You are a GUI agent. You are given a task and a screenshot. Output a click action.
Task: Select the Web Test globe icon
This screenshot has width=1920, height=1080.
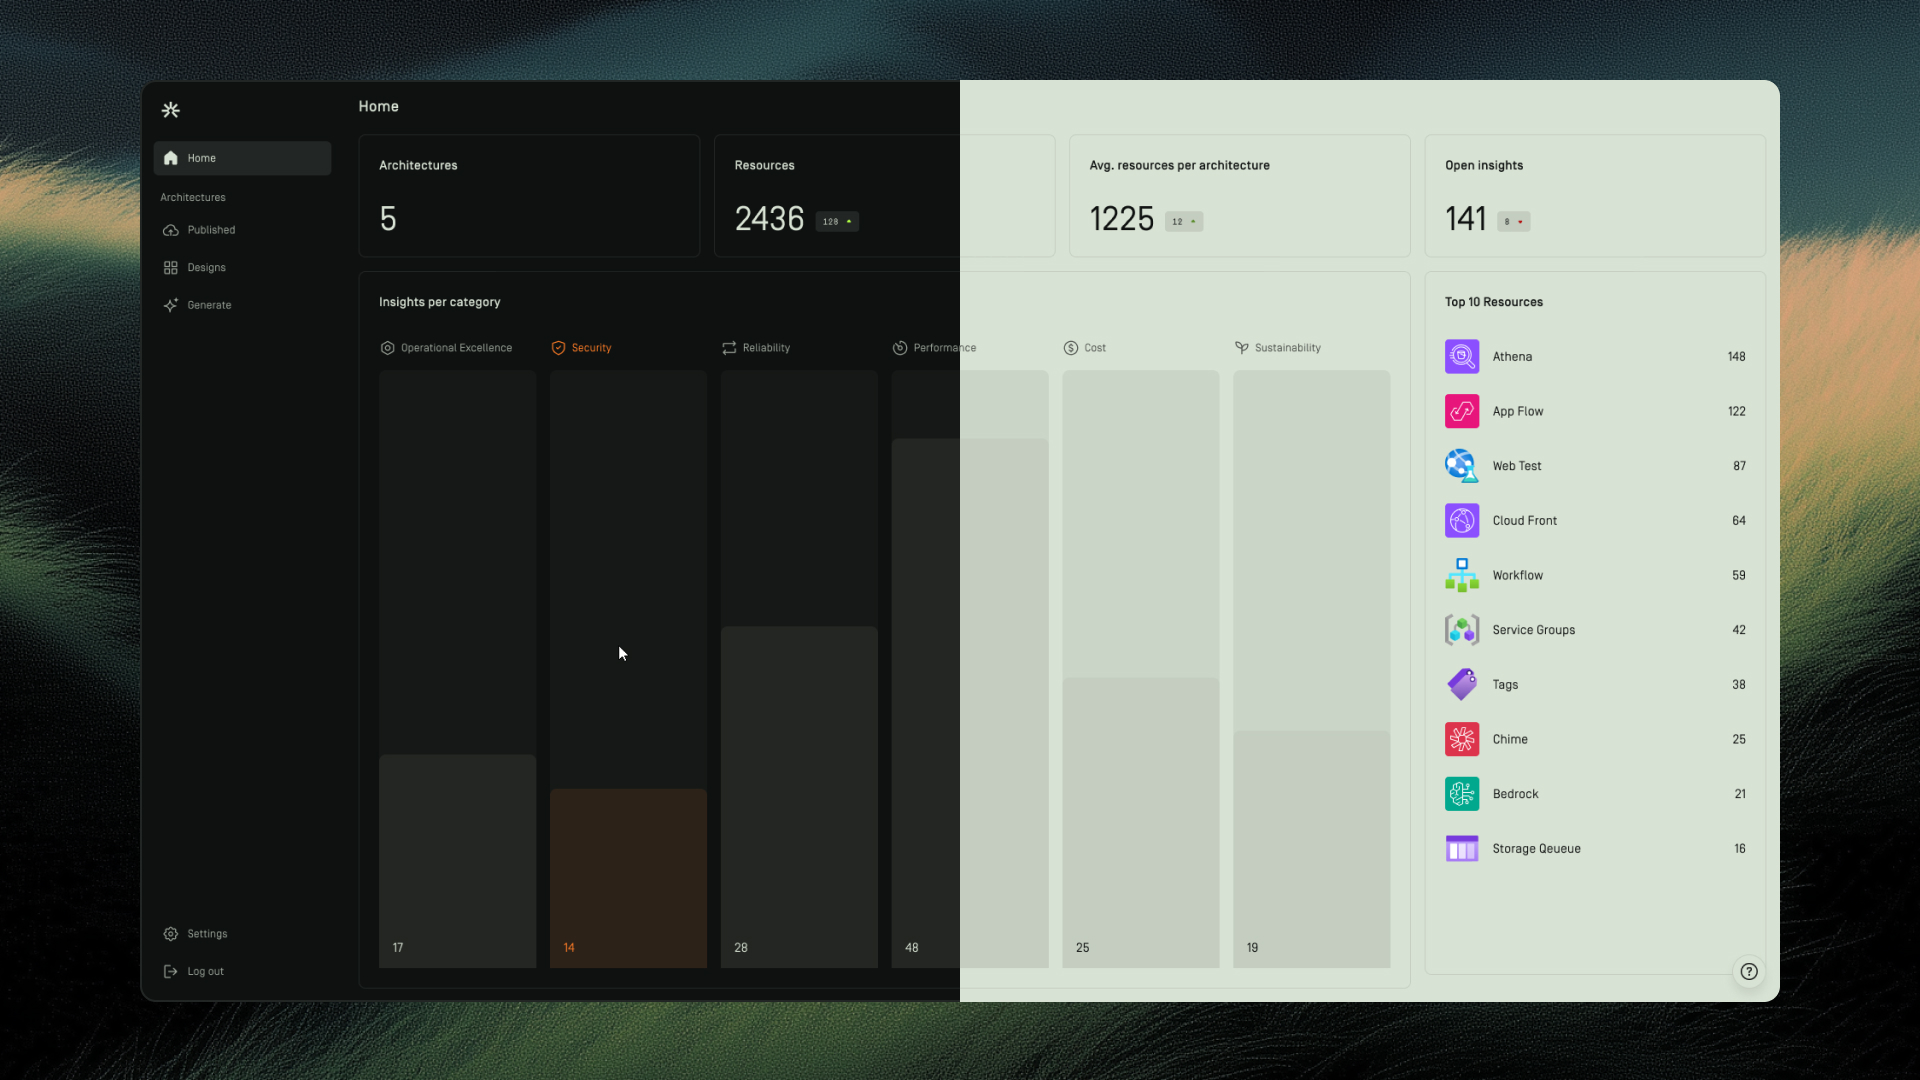[x=1461, y=466]
